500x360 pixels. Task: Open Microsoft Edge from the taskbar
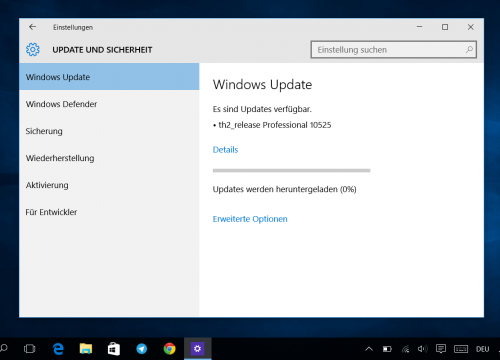pos(58,349)
